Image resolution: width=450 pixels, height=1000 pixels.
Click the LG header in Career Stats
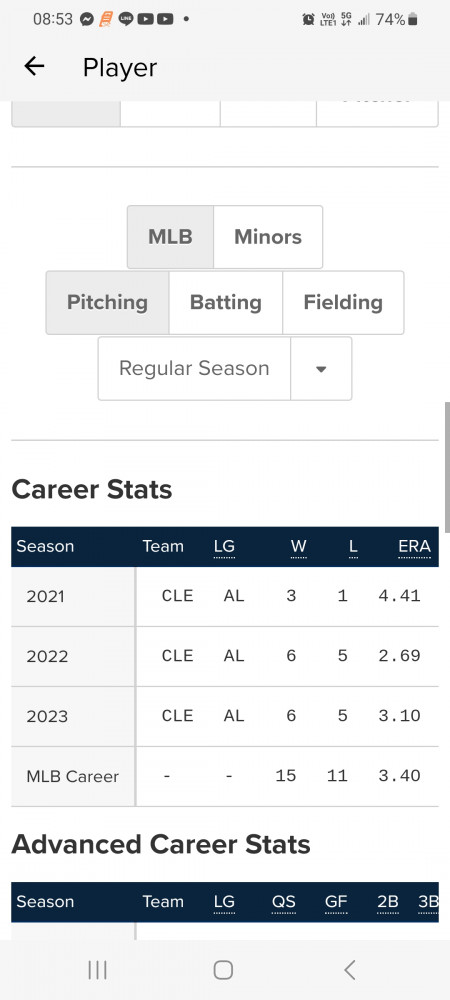(x=224, y=547)
